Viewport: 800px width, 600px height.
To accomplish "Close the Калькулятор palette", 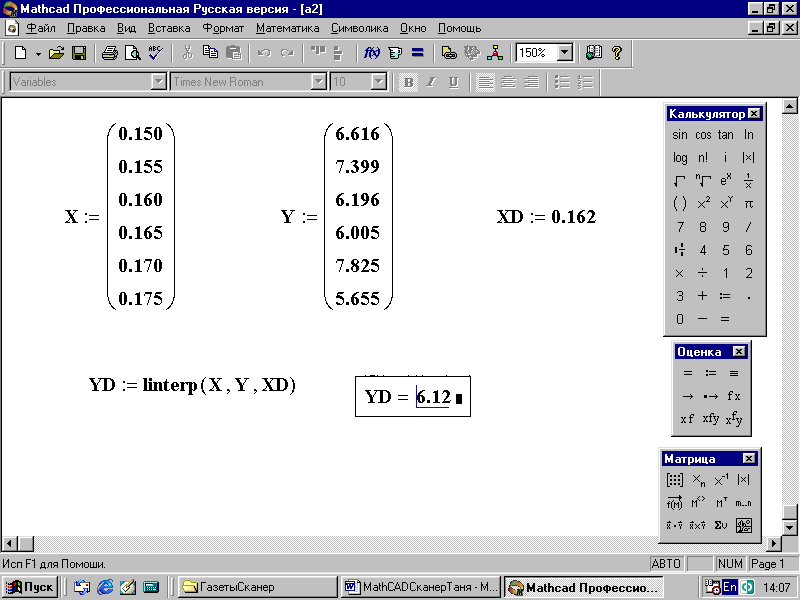I will (x=754, y=113).
